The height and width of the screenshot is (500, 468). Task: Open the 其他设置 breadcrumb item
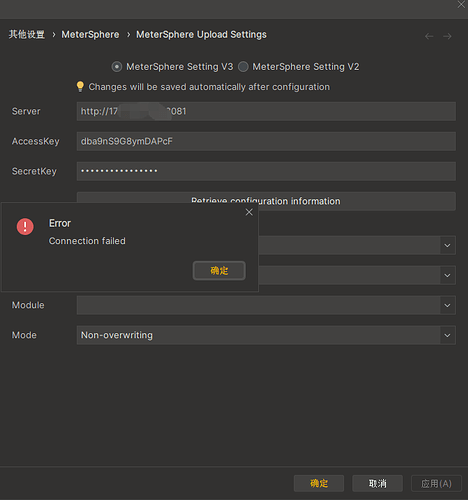click(x=27, y=35)
